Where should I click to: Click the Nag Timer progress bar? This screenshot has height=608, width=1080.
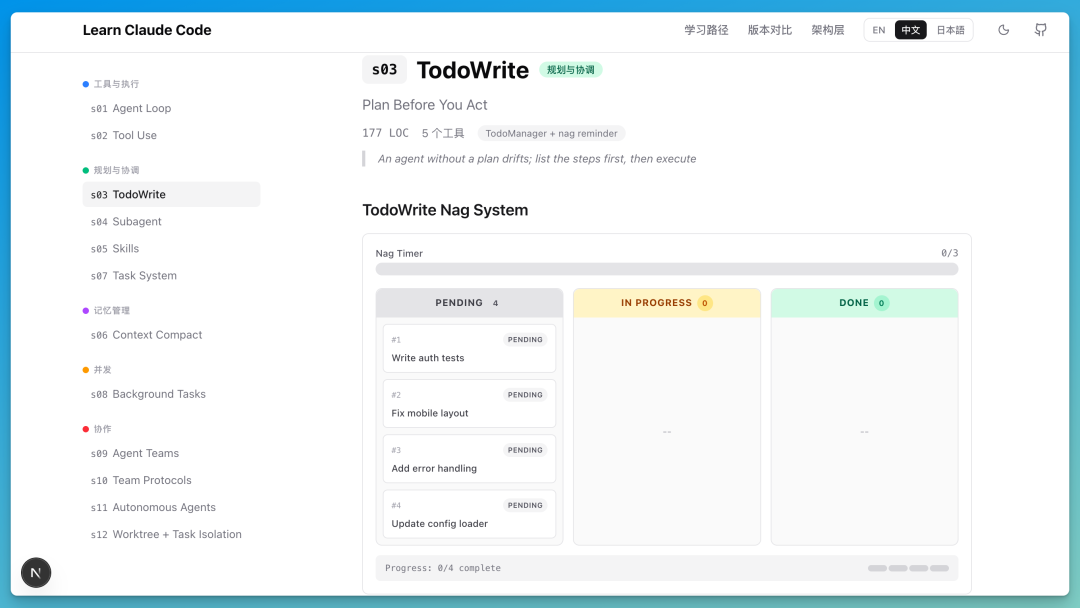[x=667, y=269]
